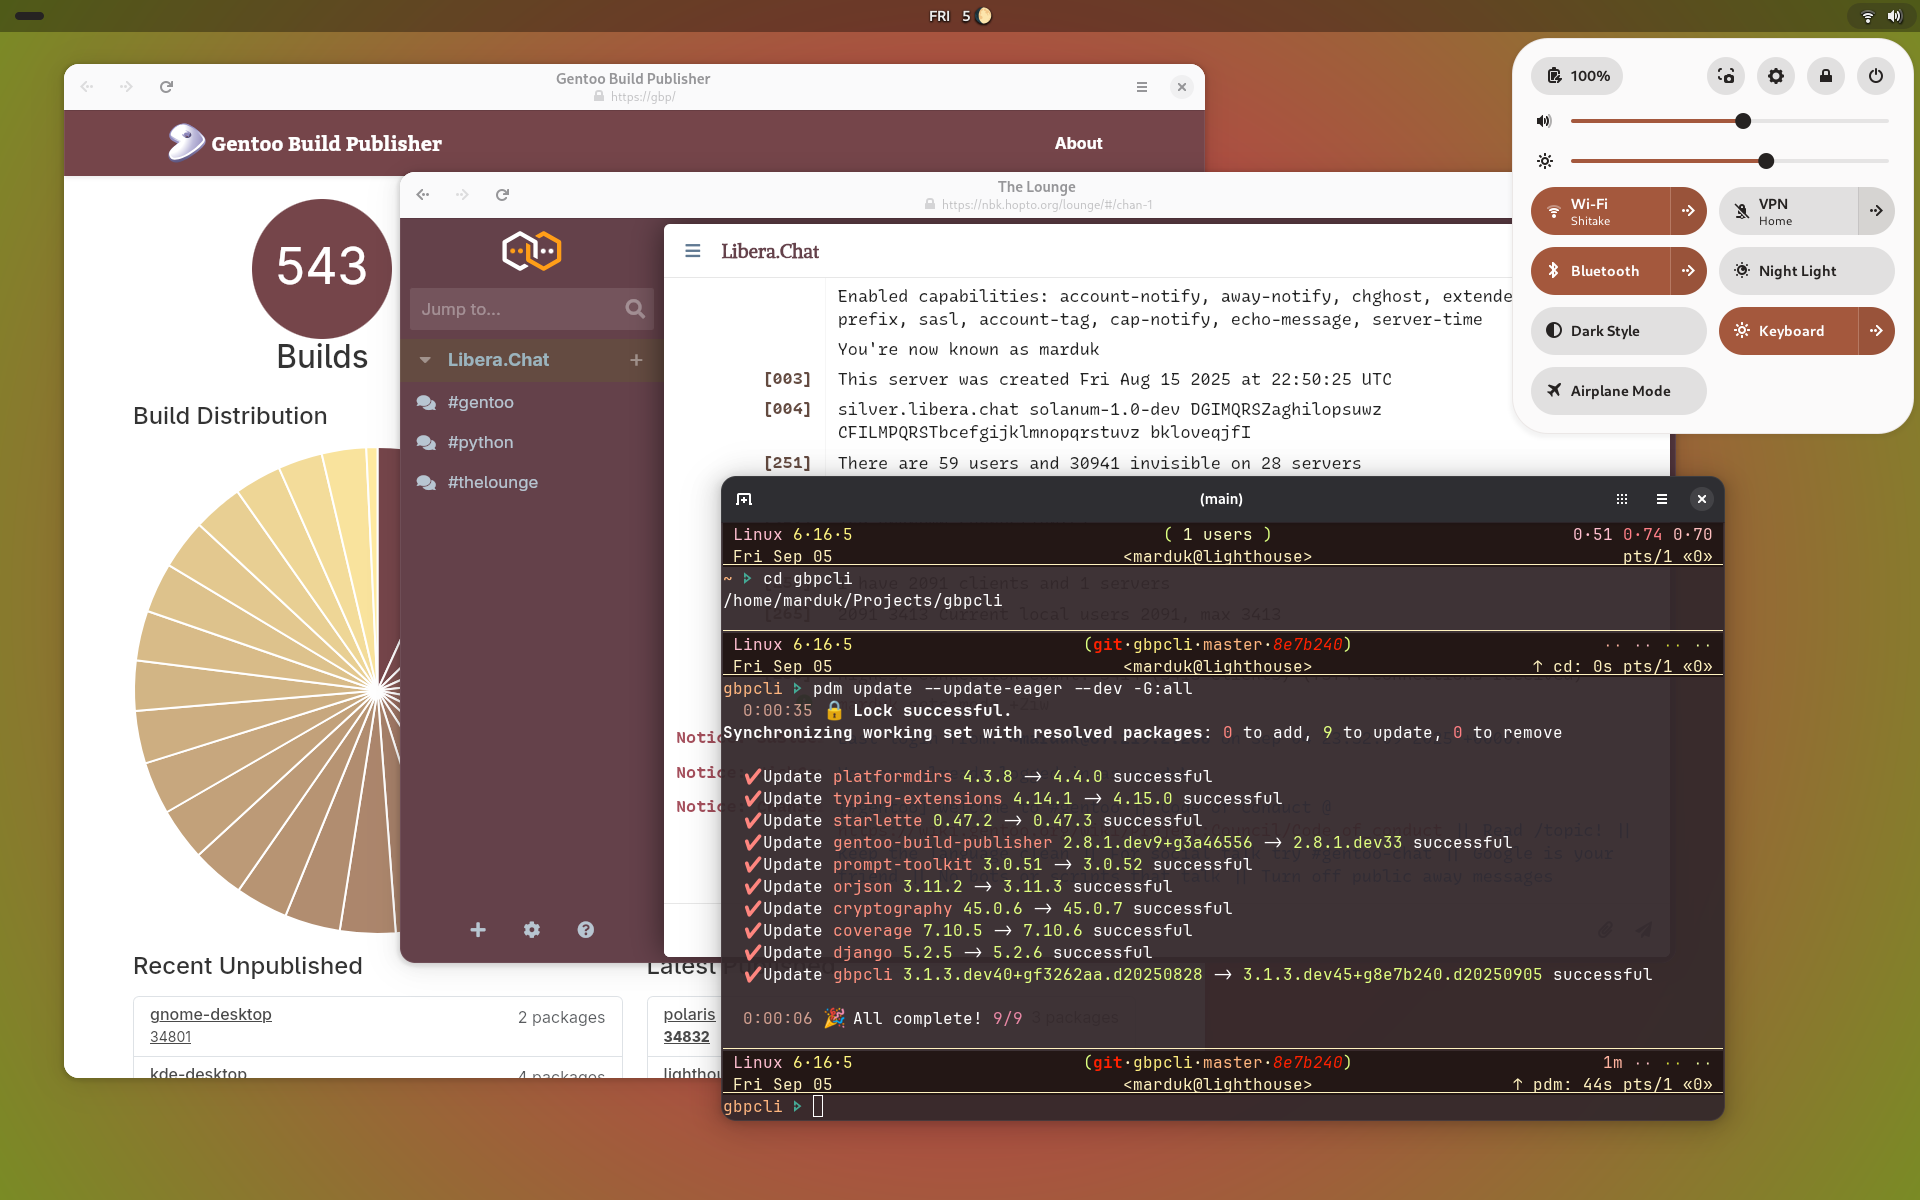Collapse the Libera.Chat network chevron
Viewport: 1920px width, 1200px height.
click(x=425, y=360)
